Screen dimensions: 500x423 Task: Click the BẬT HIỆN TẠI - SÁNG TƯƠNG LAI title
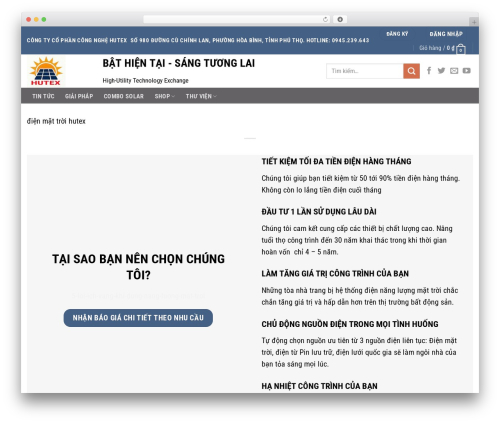[x=179, y=63]
